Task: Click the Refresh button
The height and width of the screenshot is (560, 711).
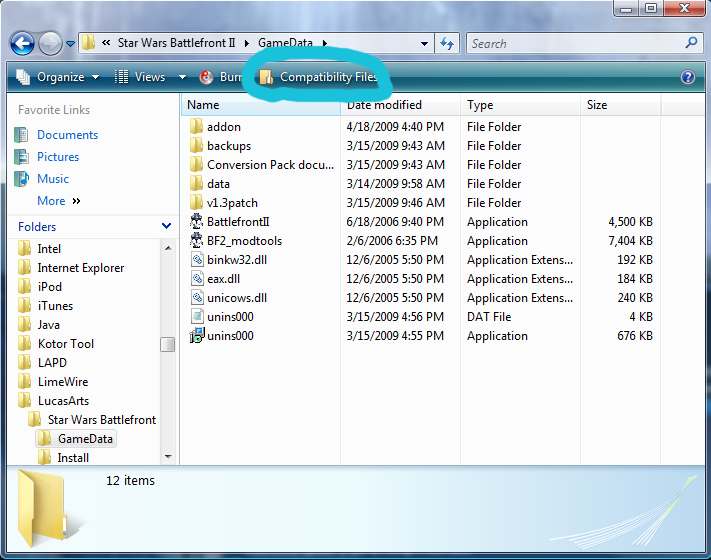Action: (x=447, y=44)
